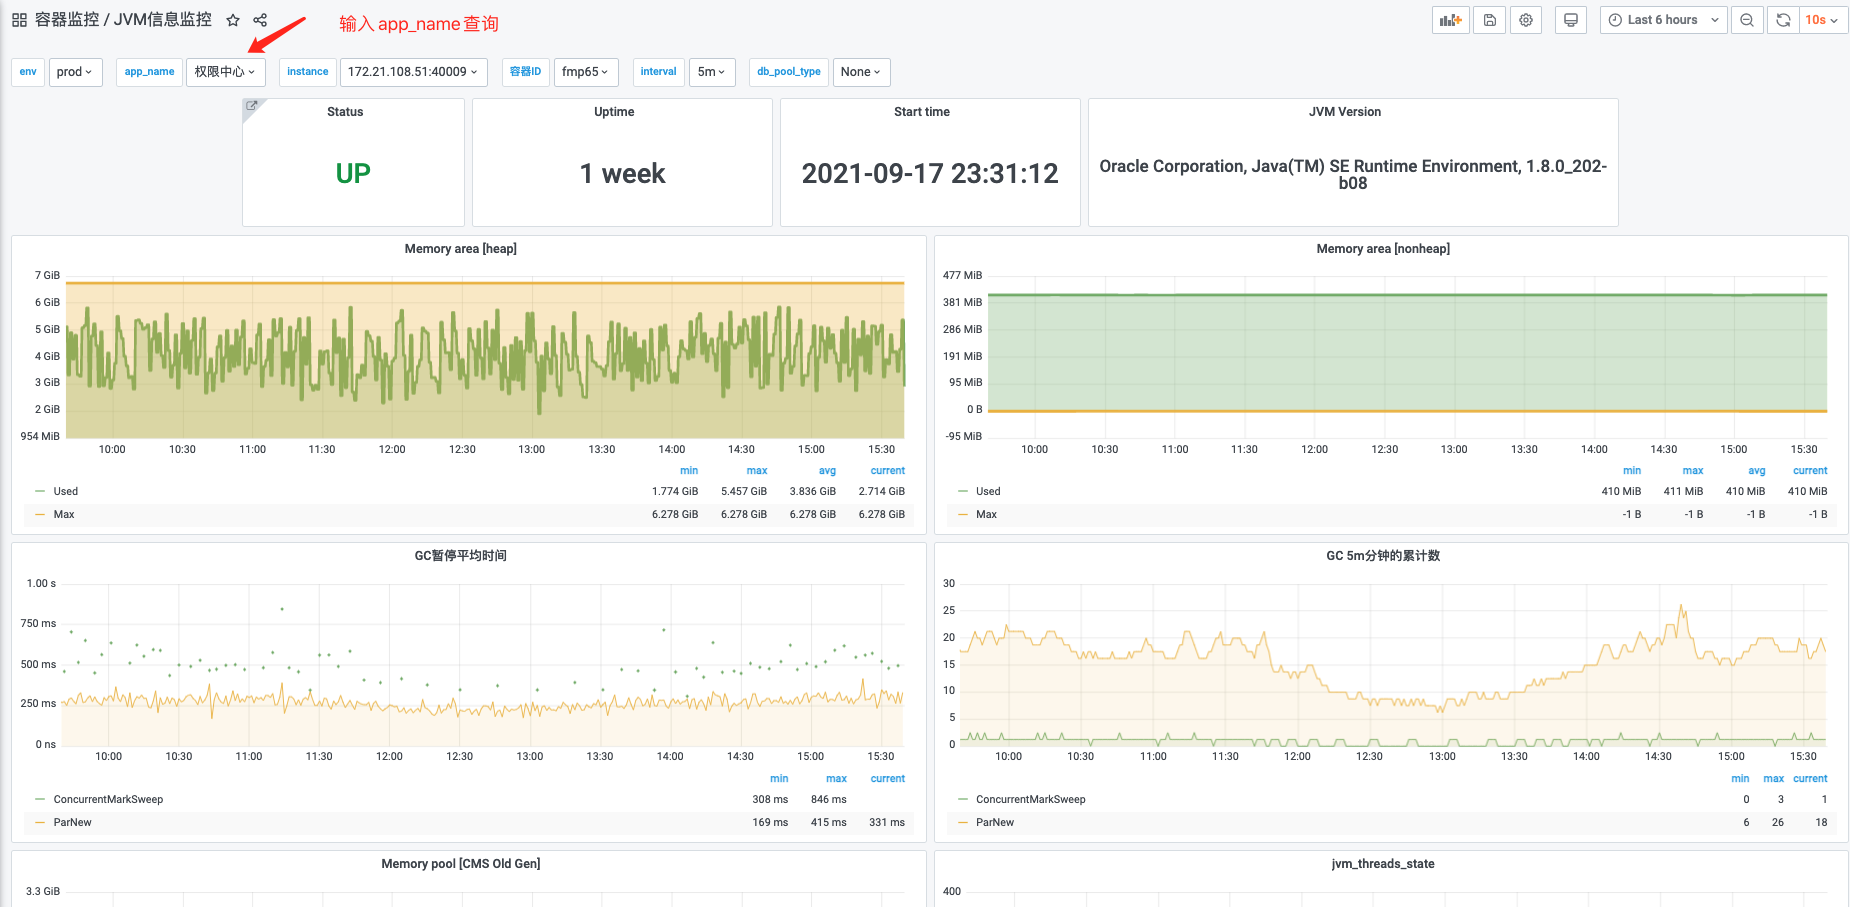
Task: Cycle view mode with monitor icon
Action: [x=1571, y=20]
